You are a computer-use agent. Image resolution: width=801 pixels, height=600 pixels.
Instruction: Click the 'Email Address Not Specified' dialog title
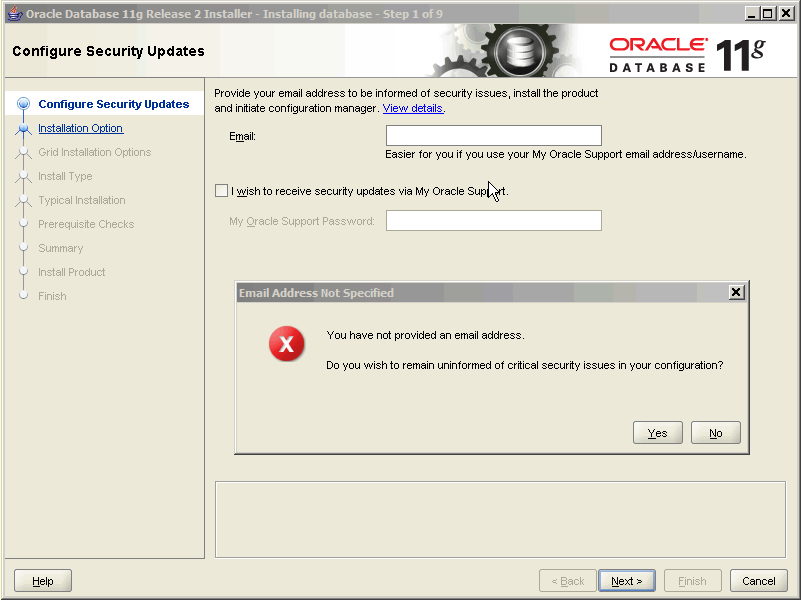(316, 293)
